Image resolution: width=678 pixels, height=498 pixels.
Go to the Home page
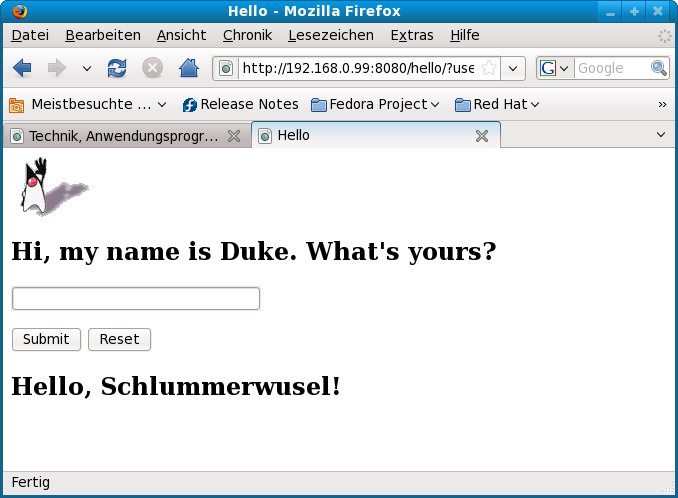pos(188,68)
